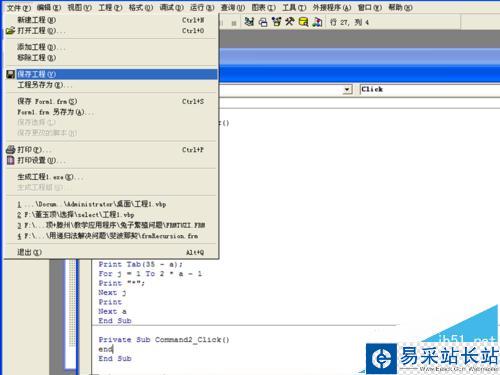The width and height of the screenshot is (500, 375).
Task: Open the 工程 menu in menu bar
Action: pos(110,7)
